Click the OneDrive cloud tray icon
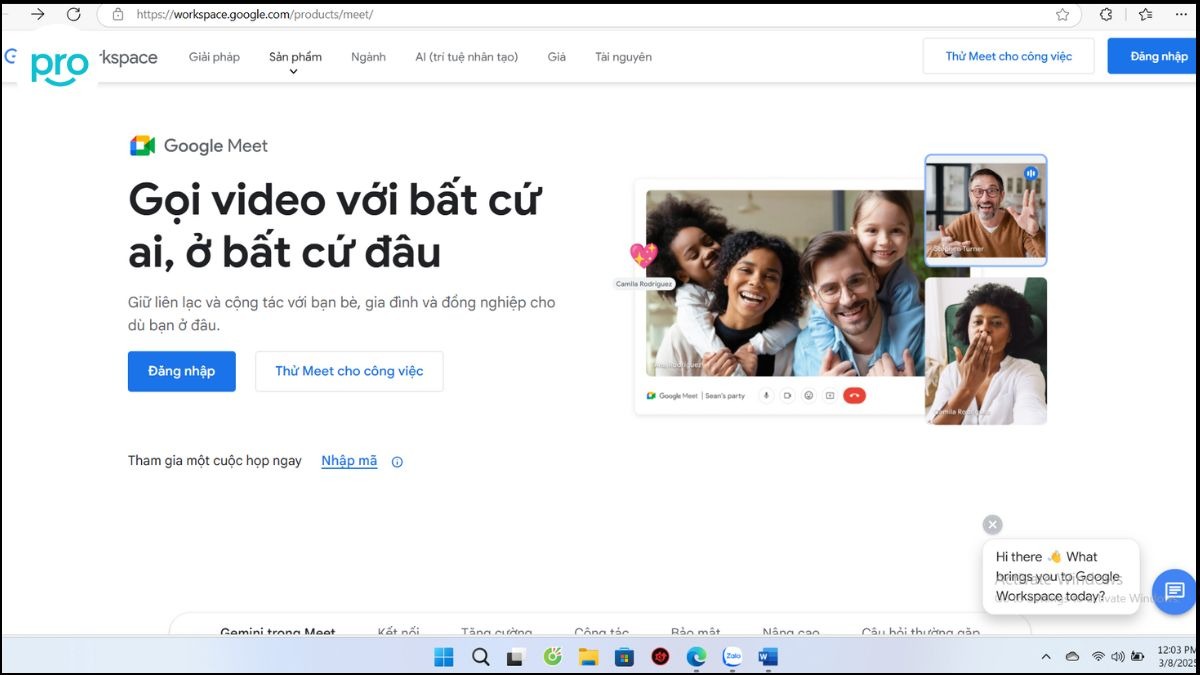 click(1072, 657)
